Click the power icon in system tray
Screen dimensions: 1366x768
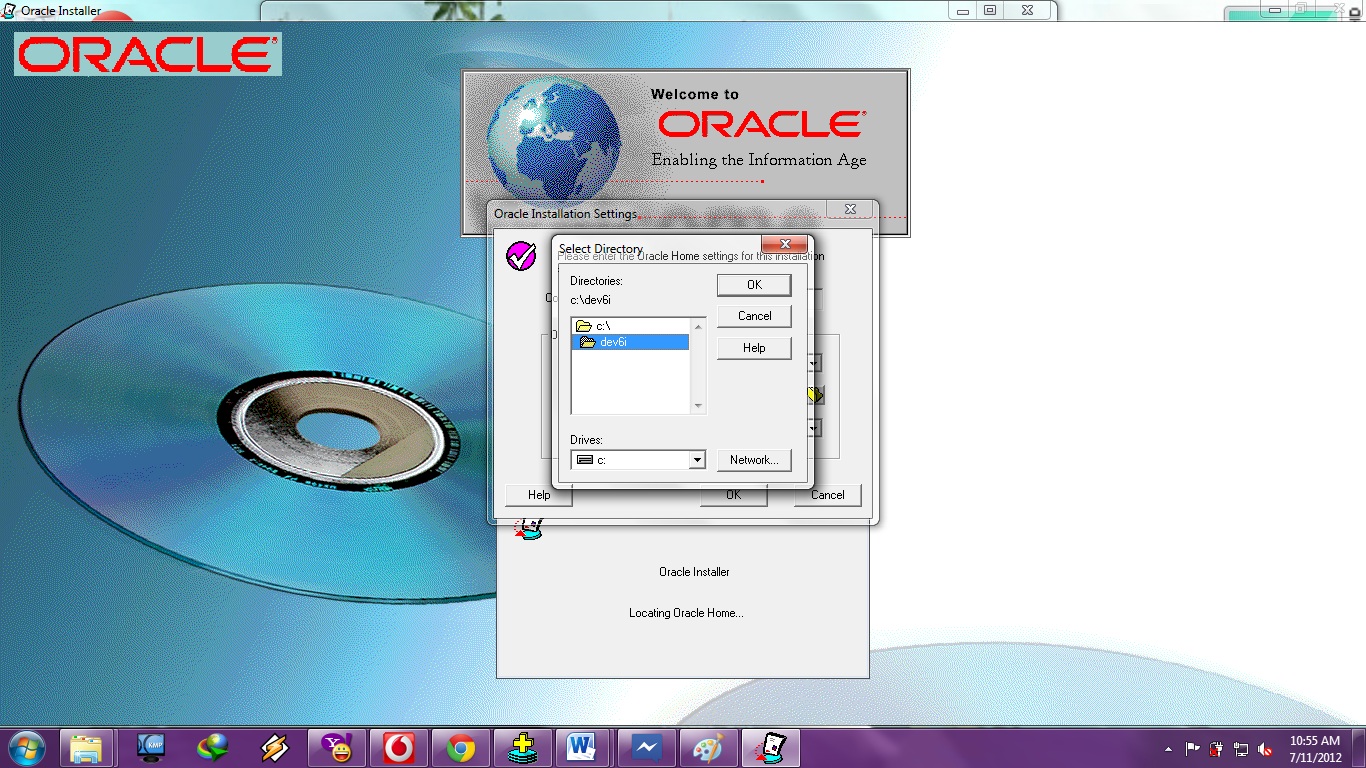pos(1217,749)
